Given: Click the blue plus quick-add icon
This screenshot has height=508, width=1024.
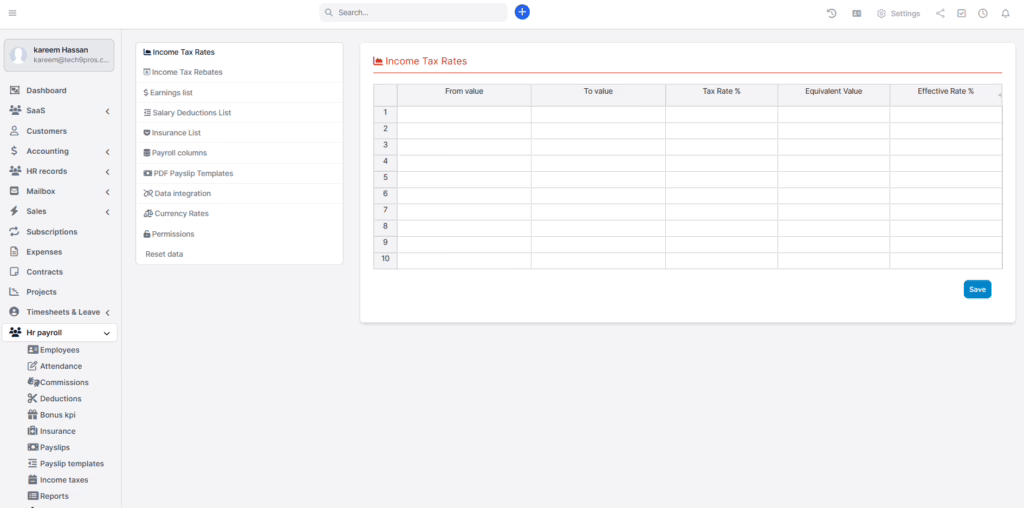Looking at the screenshot, I should pos(522,12).
